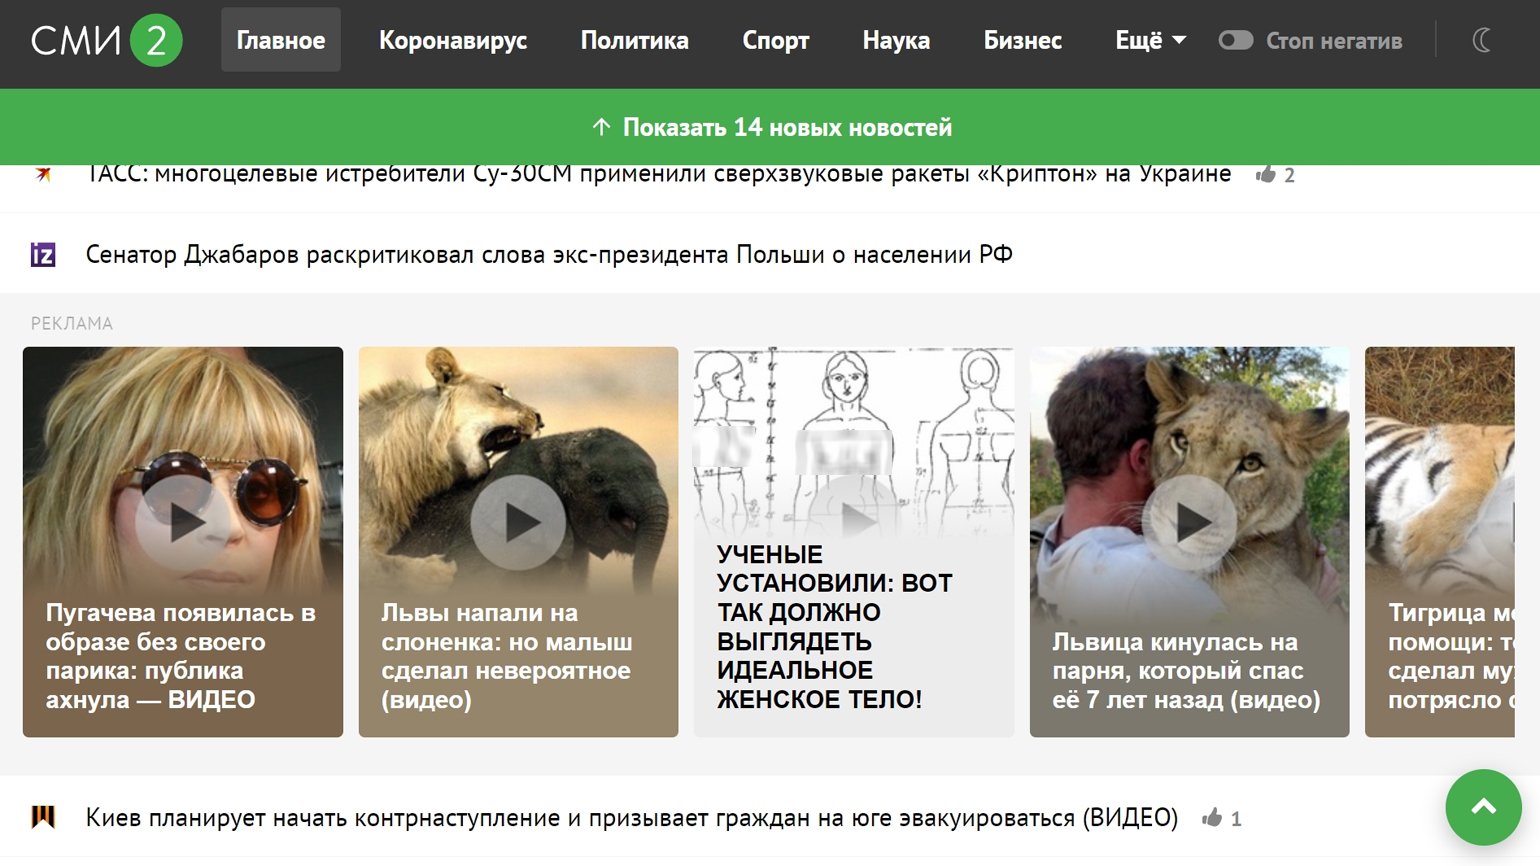Open the Сенатор Джабаров headline link
The height and width of the screenshot is (866, 1540).
[549, 254]
